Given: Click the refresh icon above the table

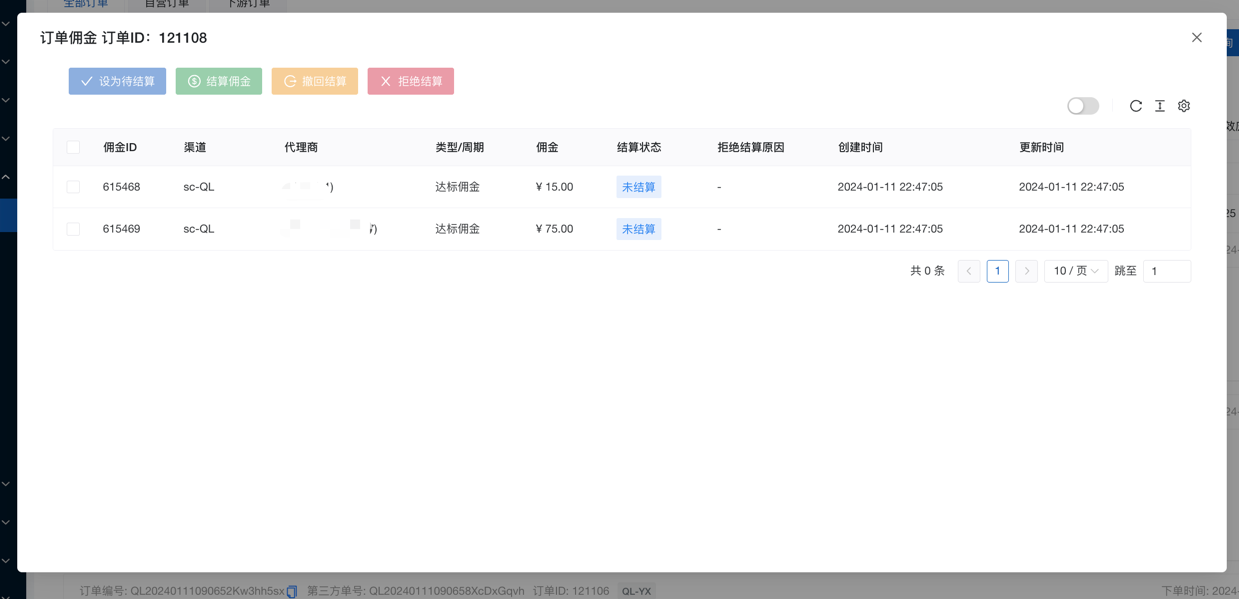Looking at the screenshot, I should pyautogui.click(x=1135, y=106).
